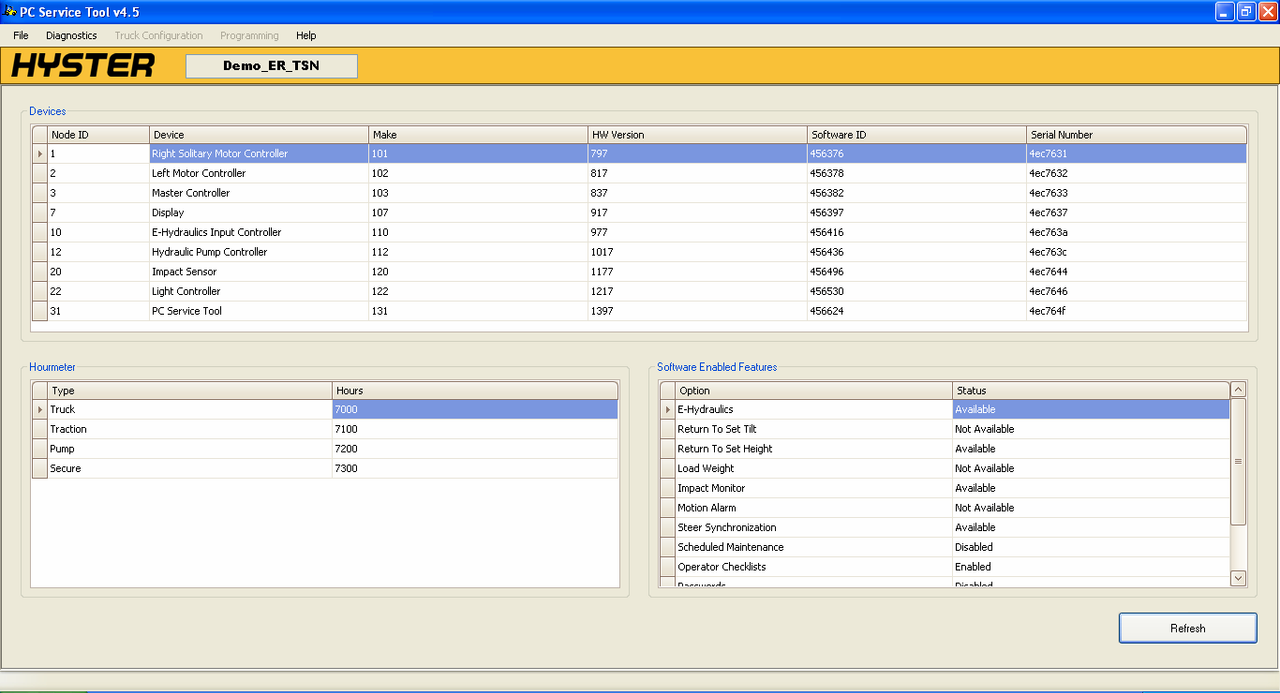Close the PC Service Tool window
Viewport: 1280px width, 693px height.
pos(1267,12)
